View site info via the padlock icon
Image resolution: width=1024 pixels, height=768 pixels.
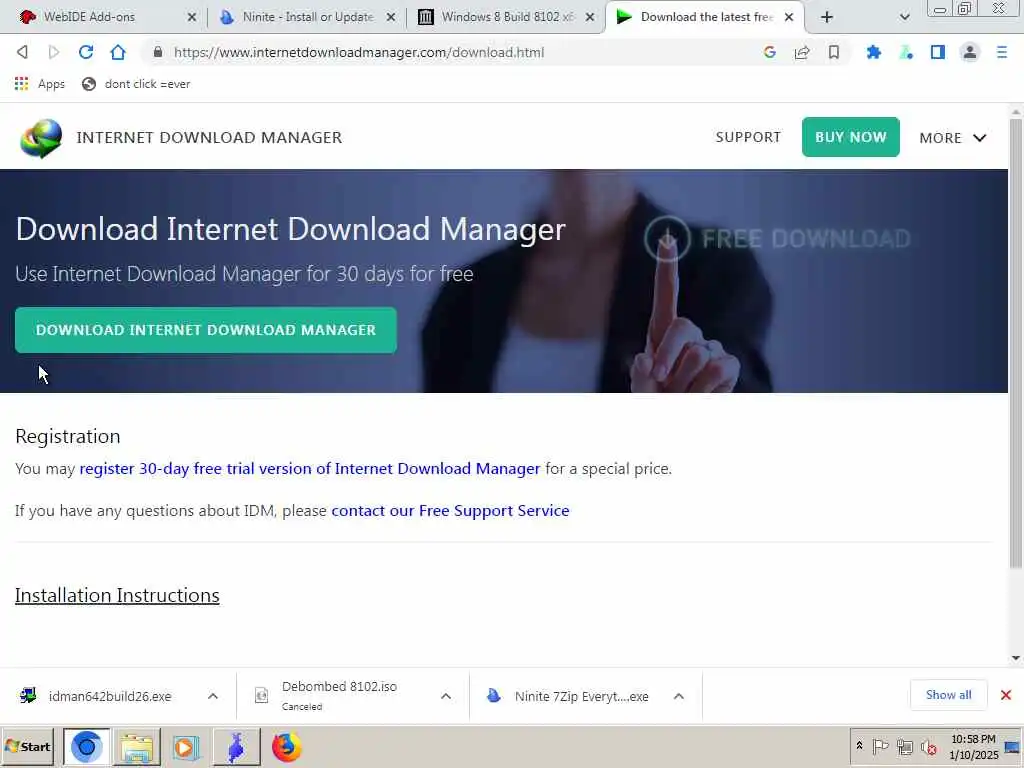point(157,52)
